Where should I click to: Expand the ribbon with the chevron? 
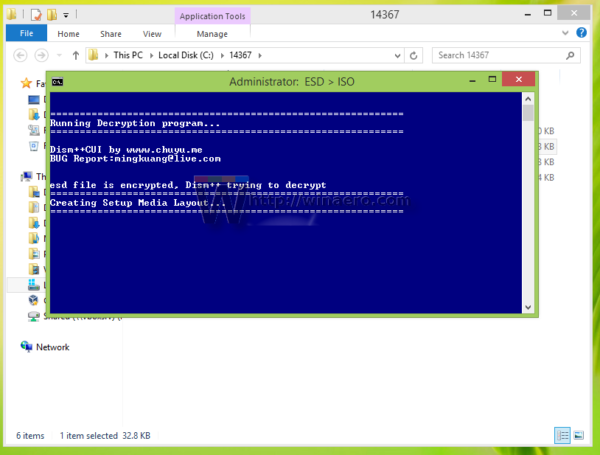point(565,33)
